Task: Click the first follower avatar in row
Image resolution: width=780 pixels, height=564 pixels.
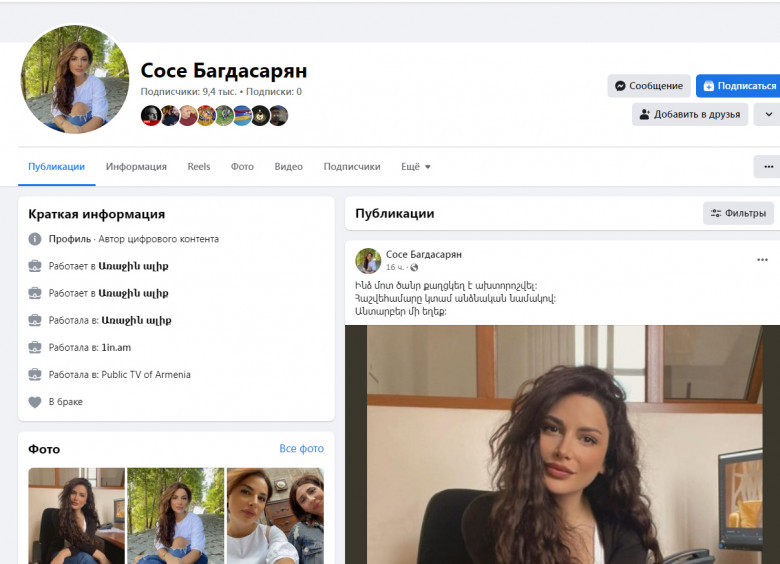Action: [150, 116]
